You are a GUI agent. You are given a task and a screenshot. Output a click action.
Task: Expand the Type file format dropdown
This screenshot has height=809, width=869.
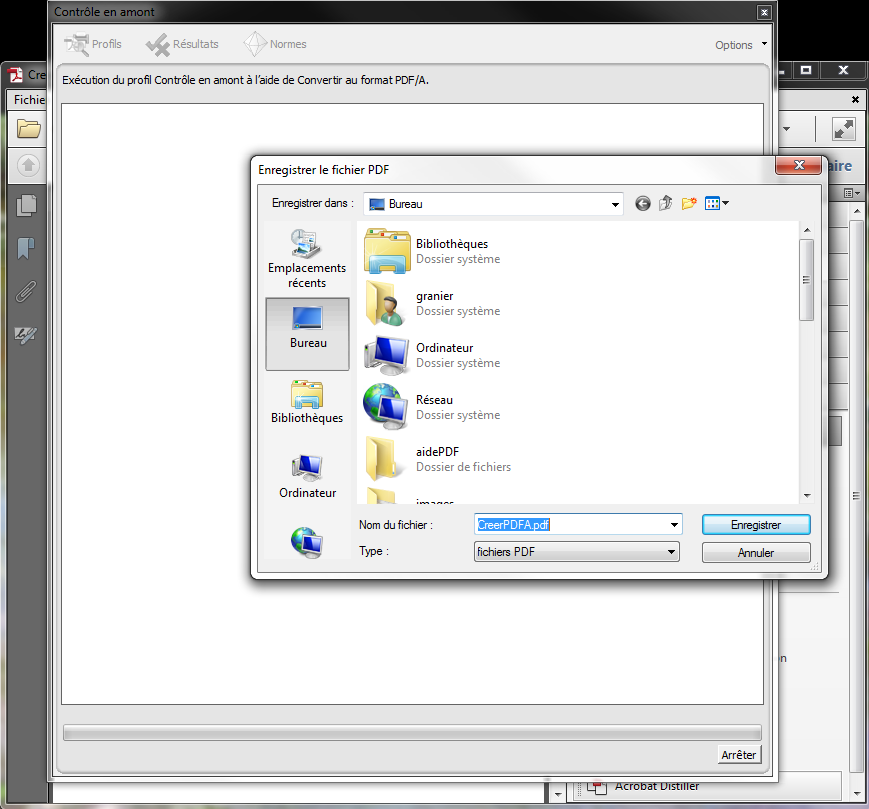click(671, 552)
